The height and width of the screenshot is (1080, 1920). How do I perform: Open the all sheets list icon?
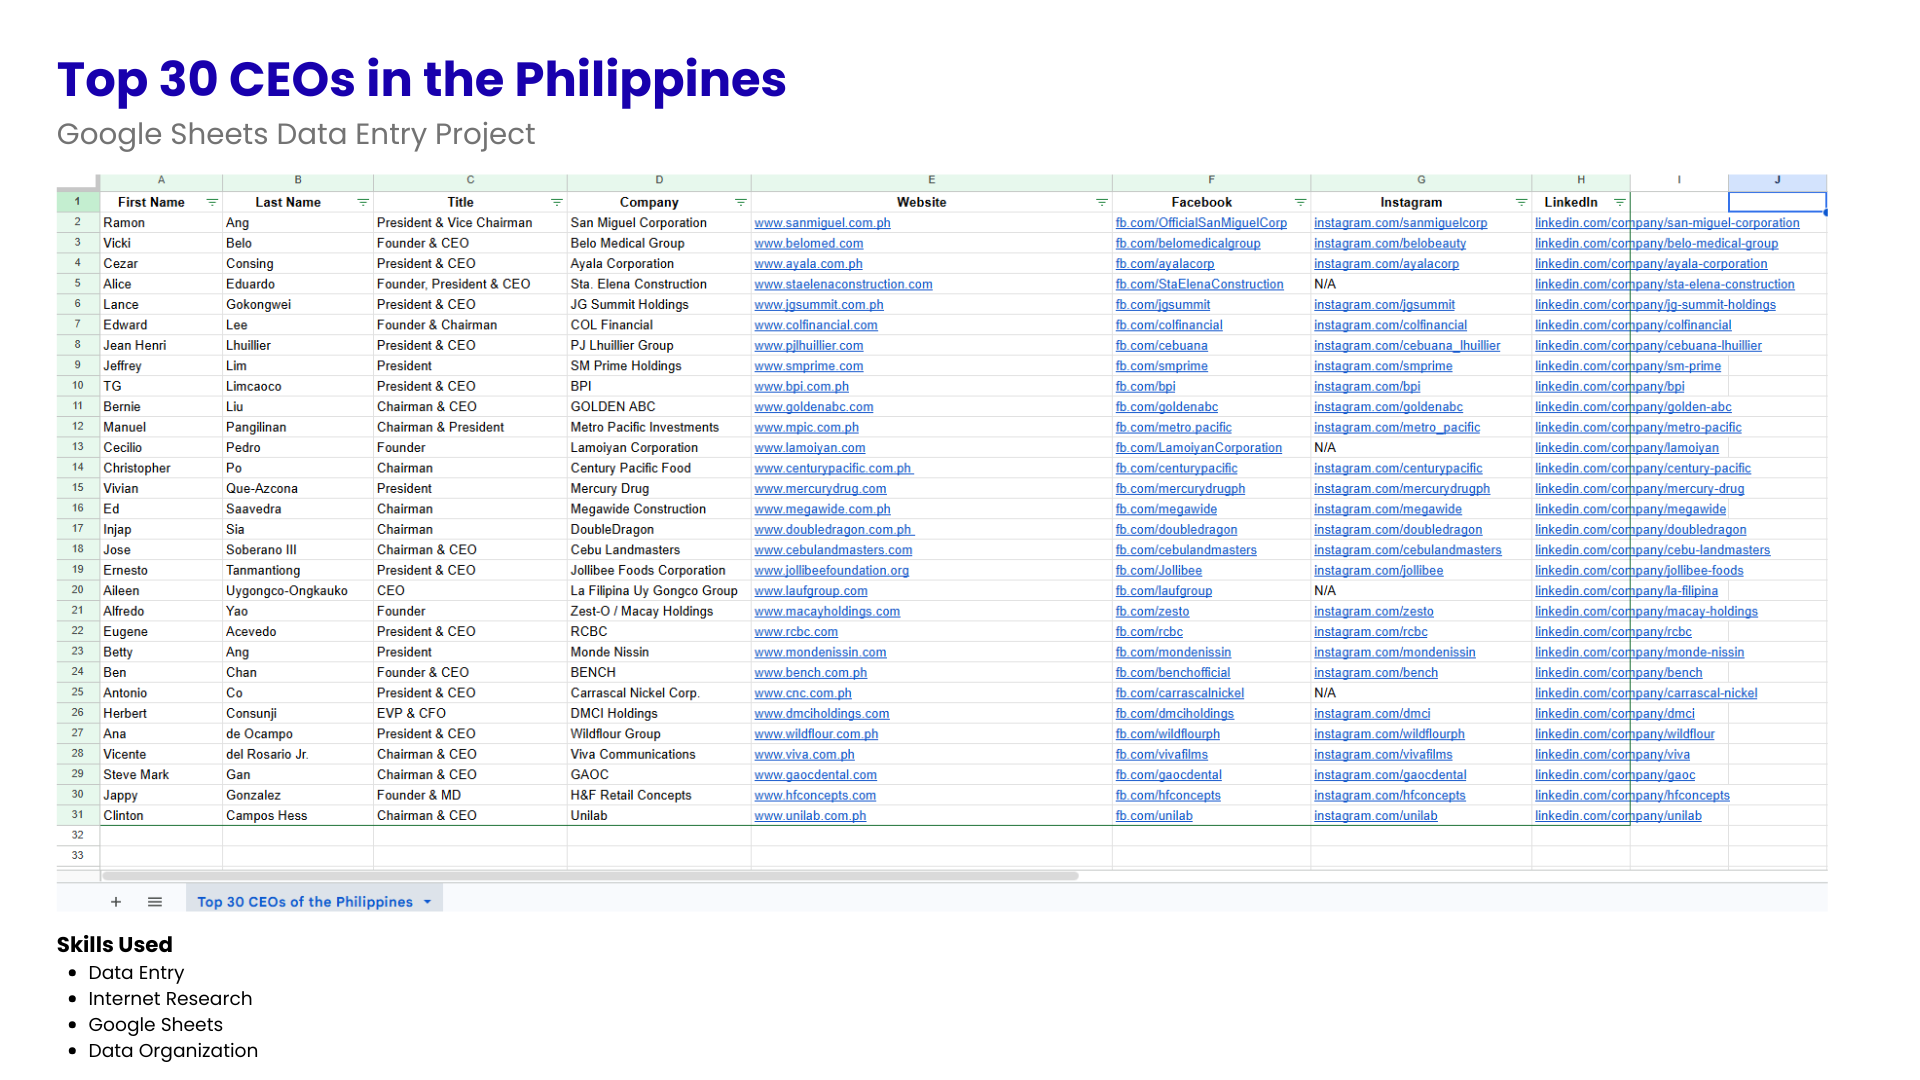155,902
